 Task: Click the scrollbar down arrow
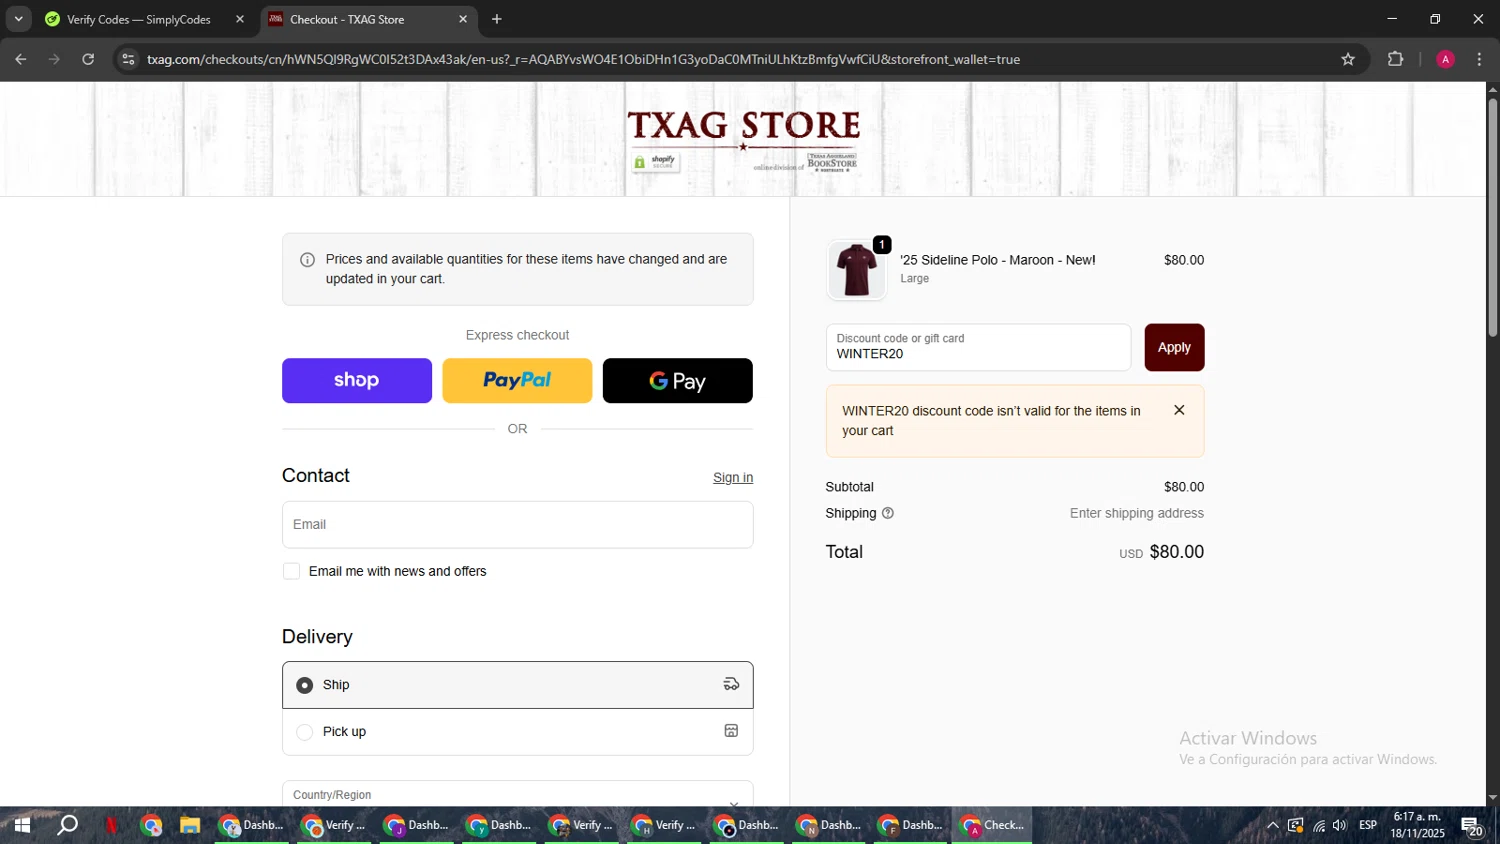(x=1492, y=798)
